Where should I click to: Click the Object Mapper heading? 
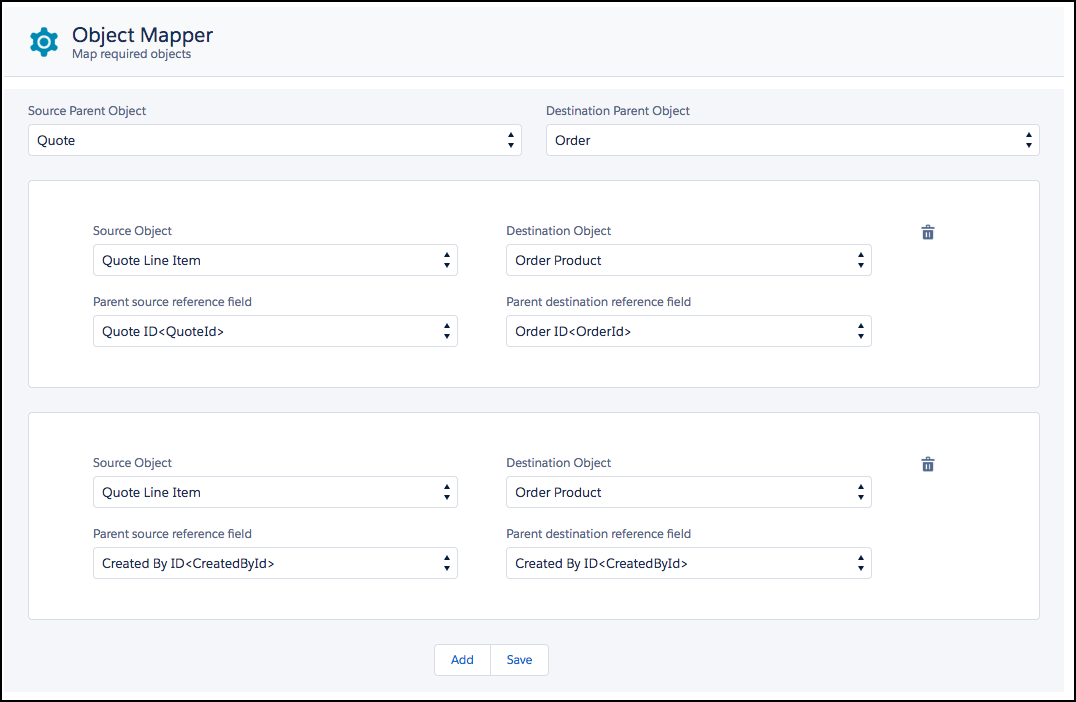coord(143,35)
